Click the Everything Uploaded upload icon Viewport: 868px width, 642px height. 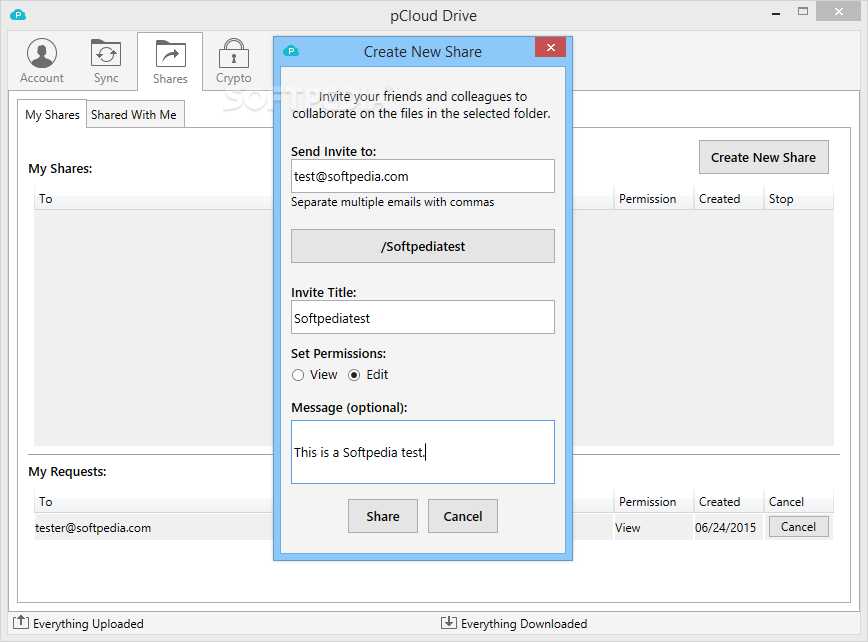20,622
